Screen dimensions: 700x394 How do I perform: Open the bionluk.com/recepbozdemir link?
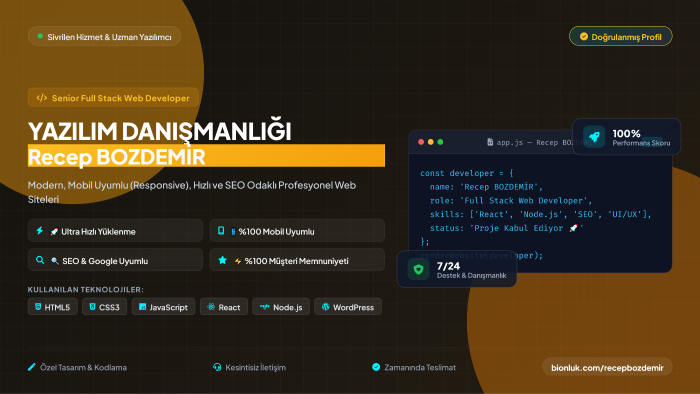tap(607, 367)
